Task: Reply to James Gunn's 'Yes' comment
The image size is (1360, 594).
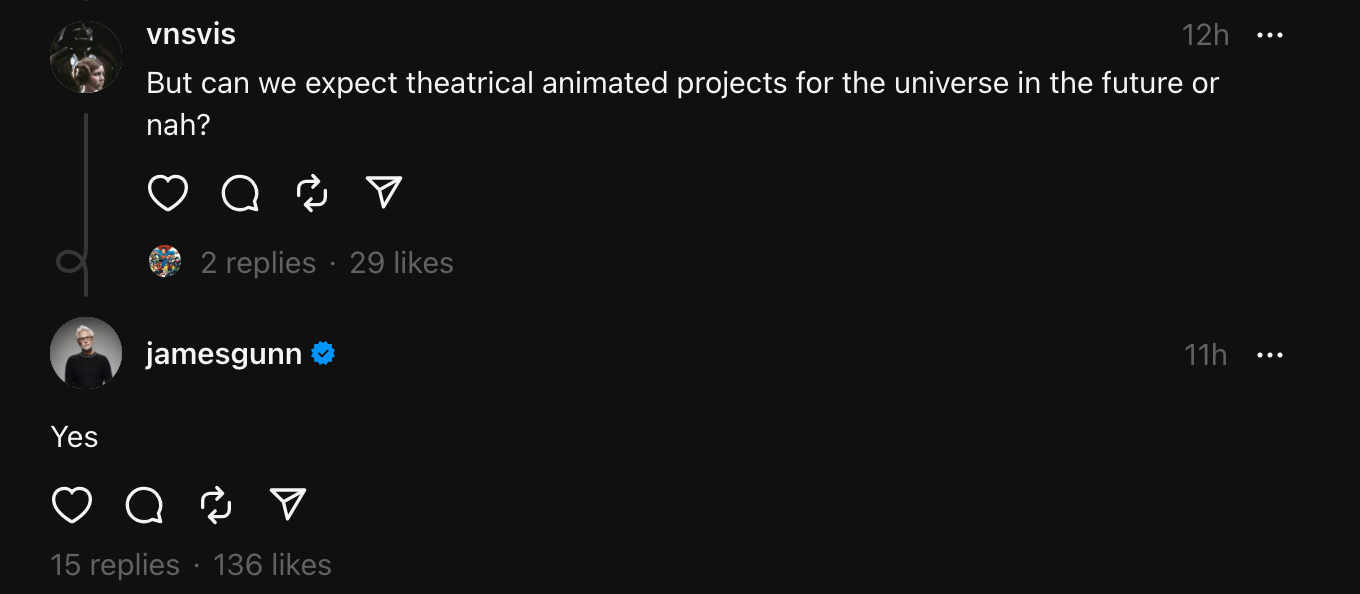Action: click(x=142, y=506)
